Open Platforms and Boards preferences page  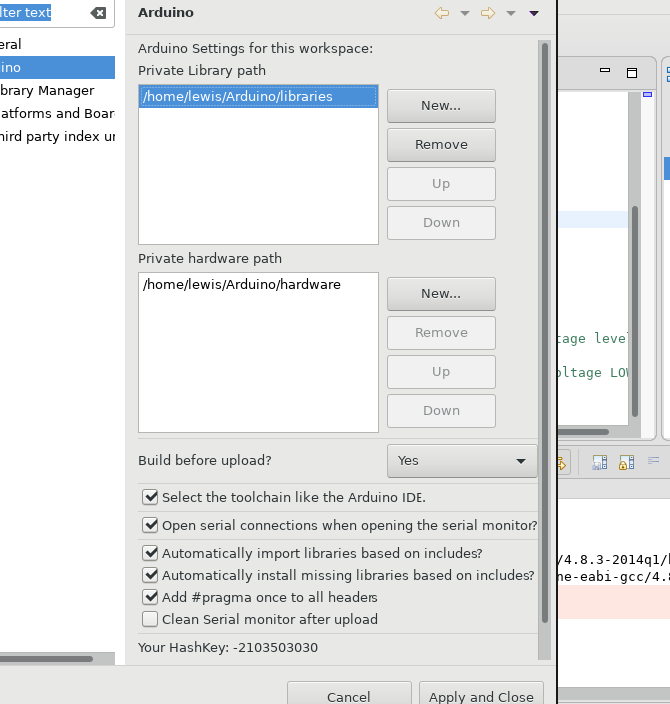coord(55,113)
